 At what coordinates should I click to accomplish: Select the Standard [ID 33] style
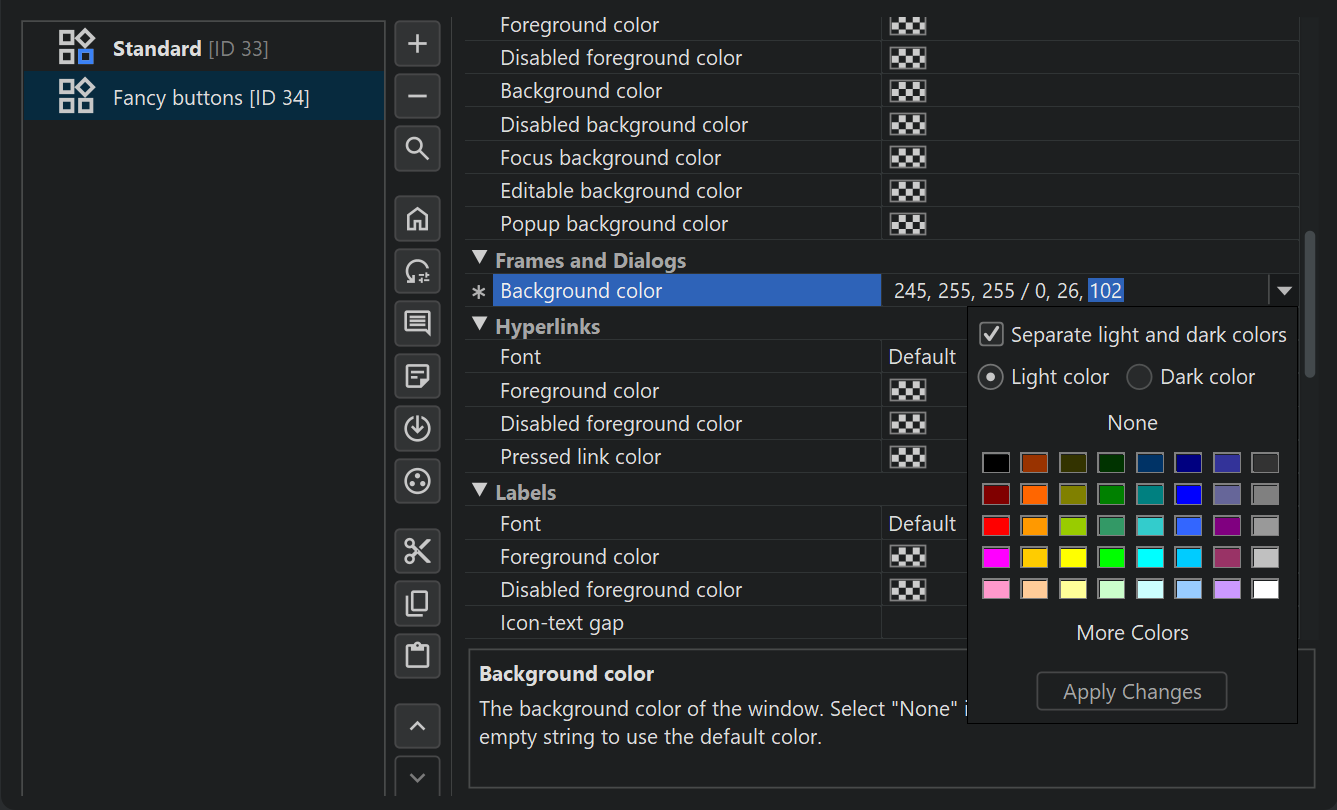(190, 48)
